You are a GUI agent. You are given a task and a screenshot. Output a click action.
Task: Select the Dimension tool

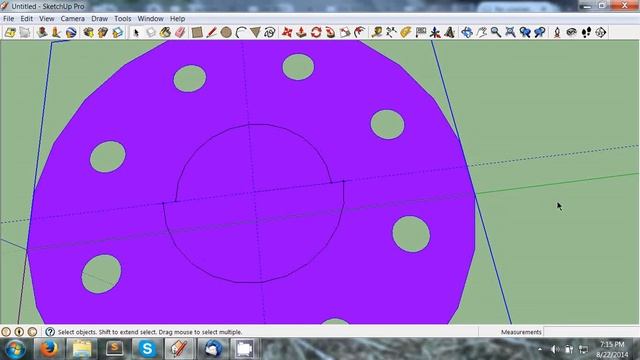coord(391,32)
